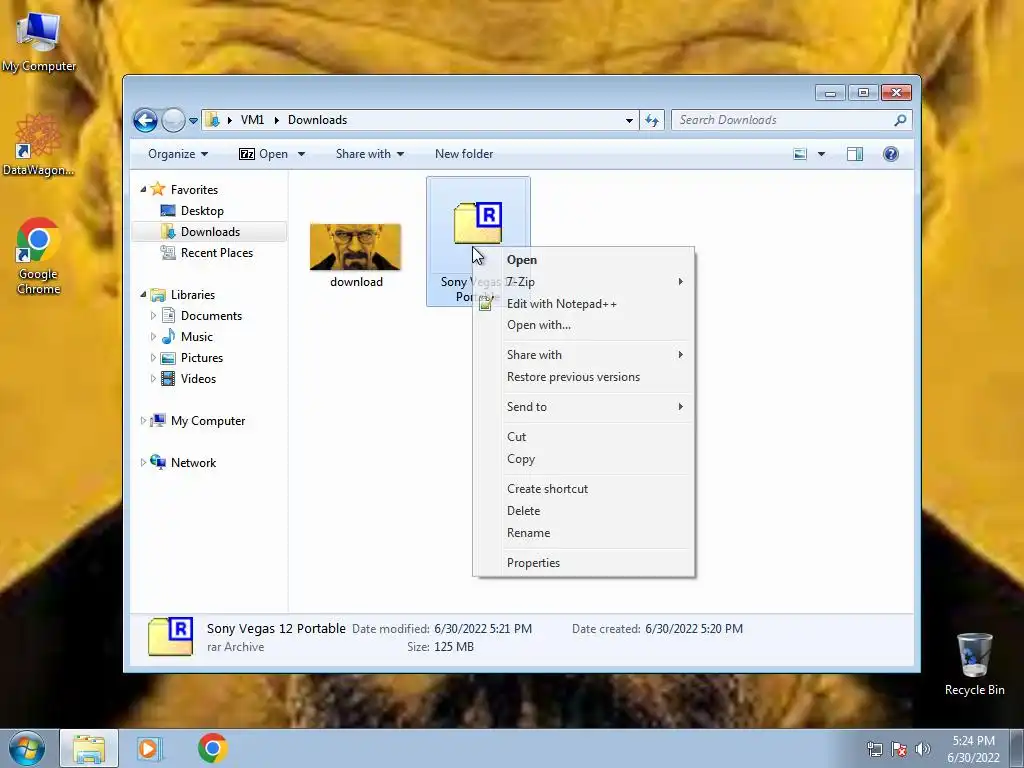Expand the Network tree arrow
The image size is (1024, 768).
[x=143, y=462]
